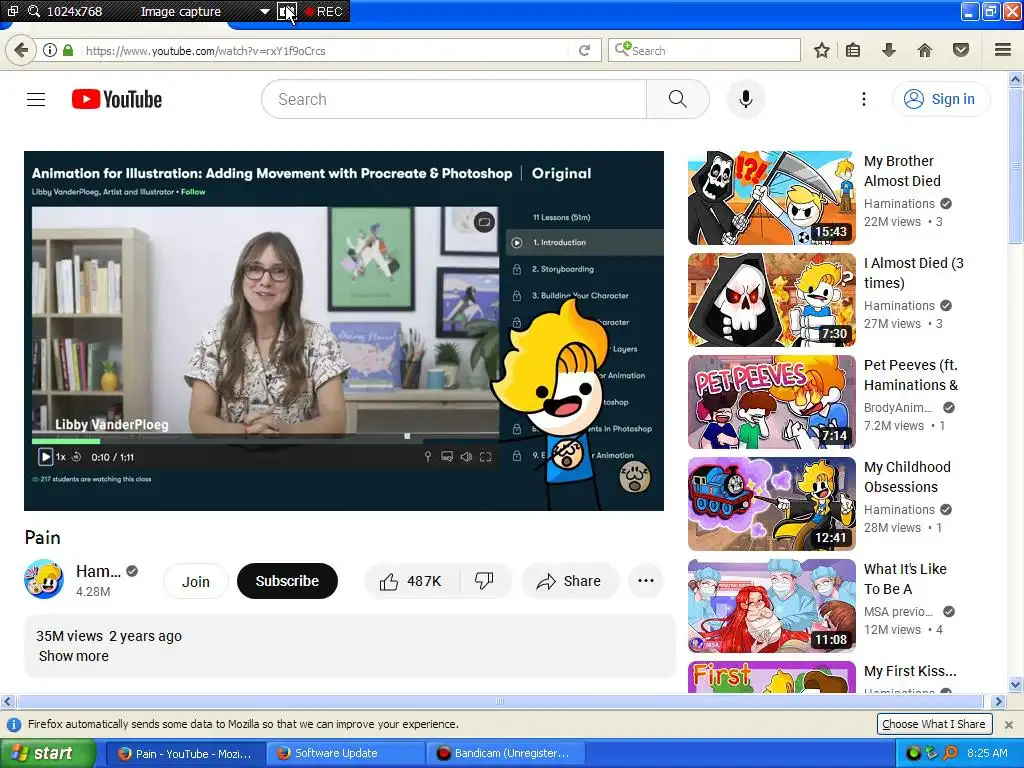The image size is (1024, 768).
Task: Switch to Bandicam taskbar item
Action: click(505, 753)
